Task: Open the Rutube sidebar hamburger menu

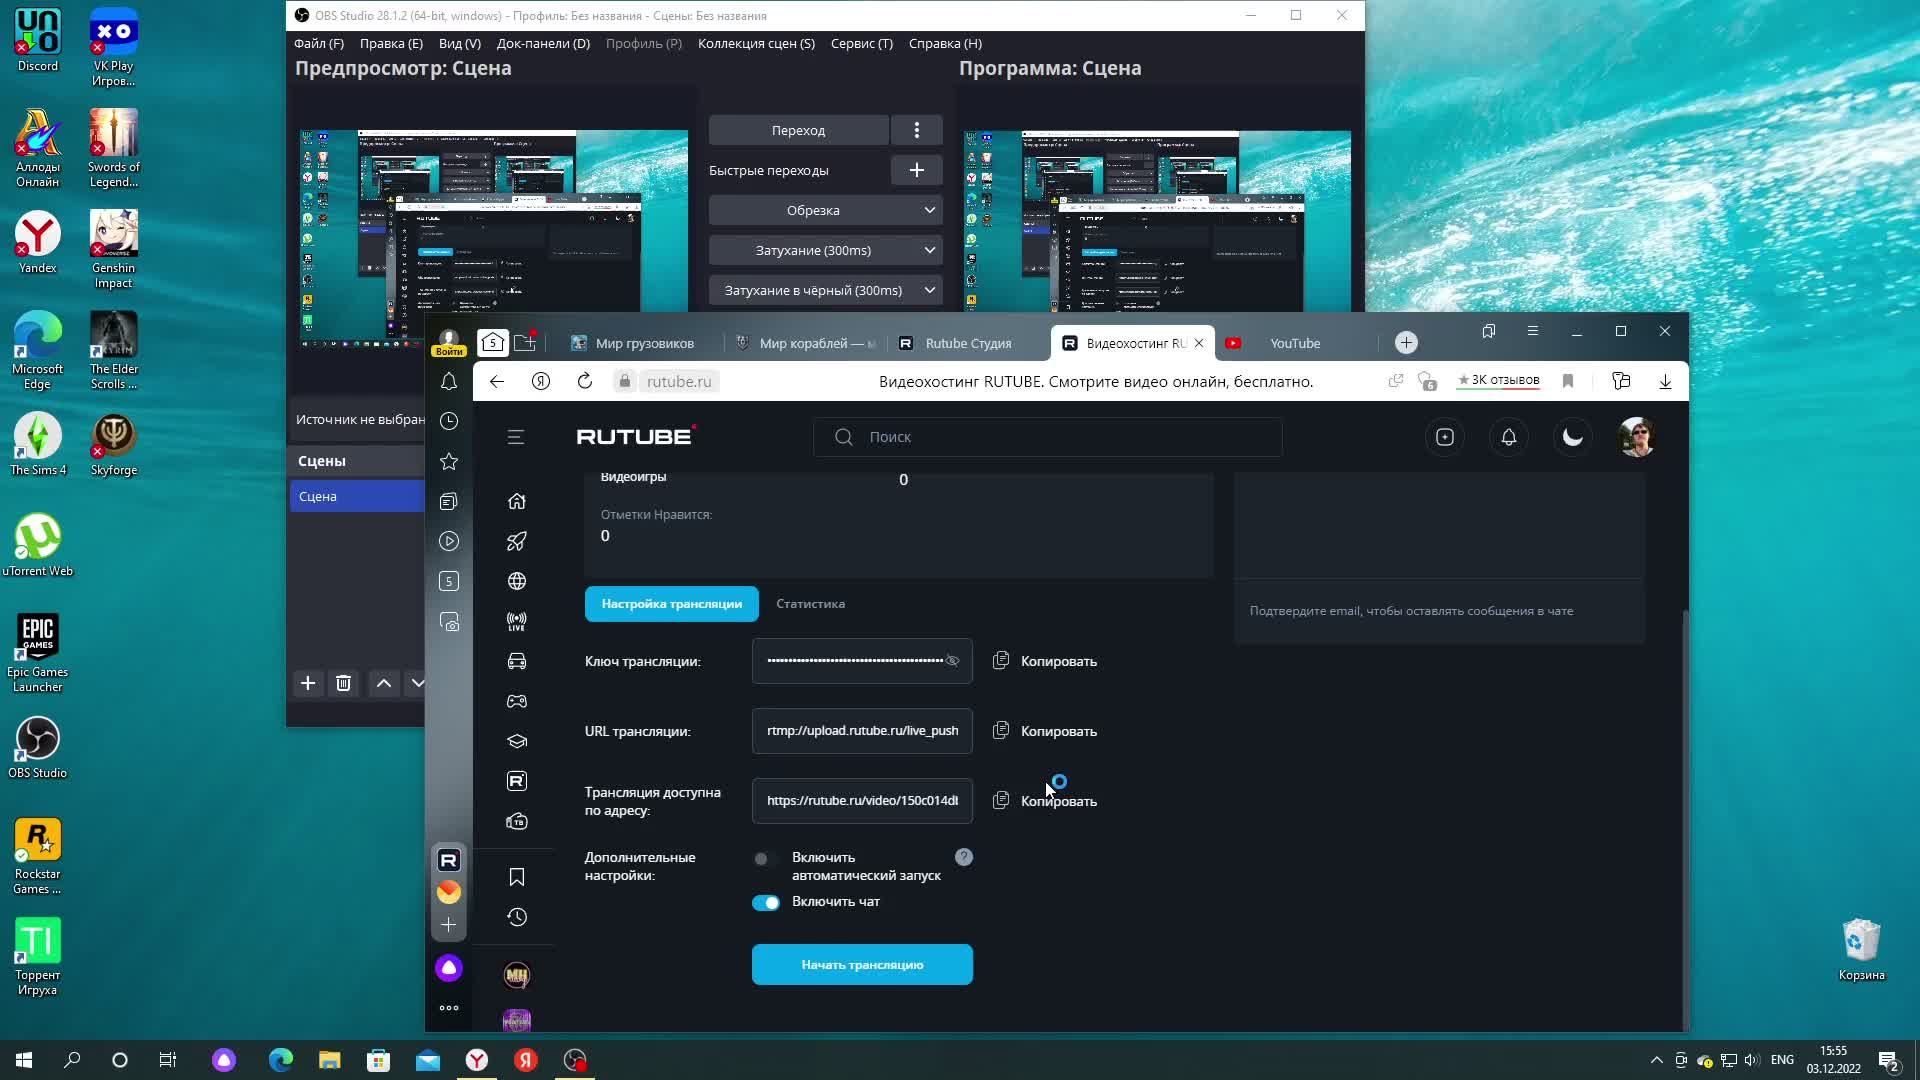Action: (x=516, y=437)
